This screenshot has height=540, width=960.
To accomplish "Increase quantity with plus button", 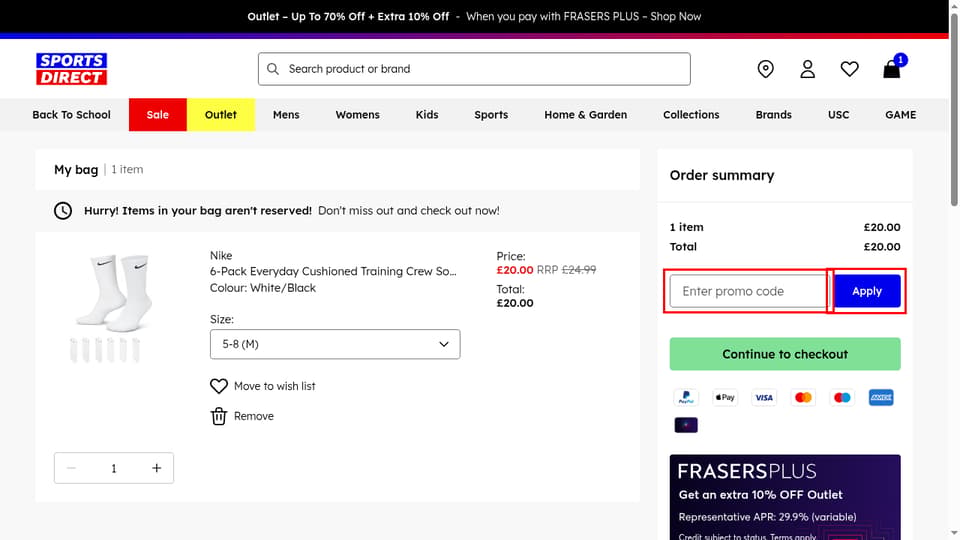I will click(157, 468).
